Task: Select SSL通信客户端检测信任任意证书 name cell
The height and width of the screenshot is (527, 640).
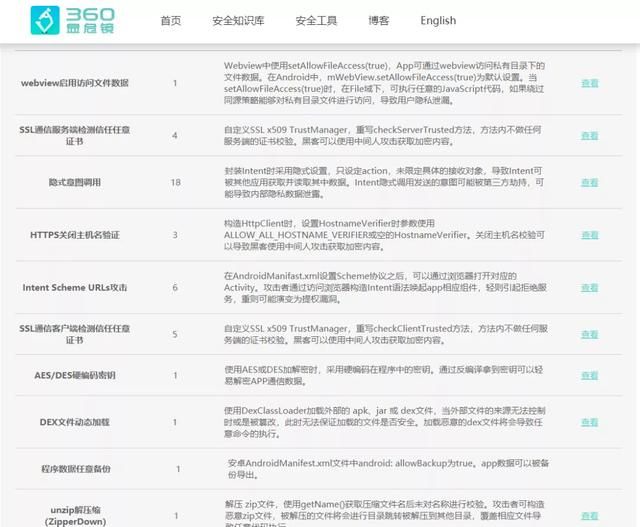Action: [75, 334]
